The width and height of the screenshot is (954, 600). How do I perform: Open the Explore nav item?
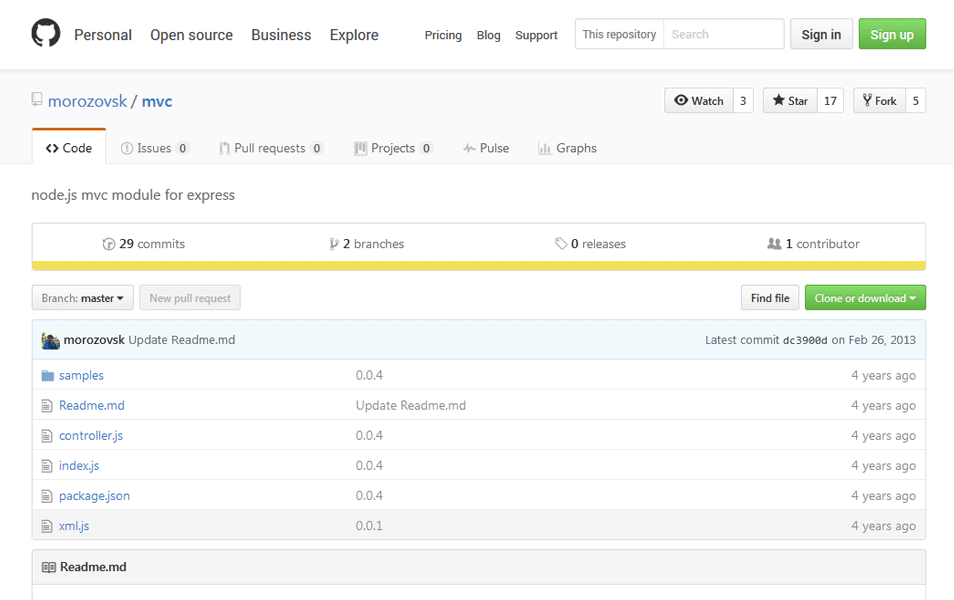[354, 35]
